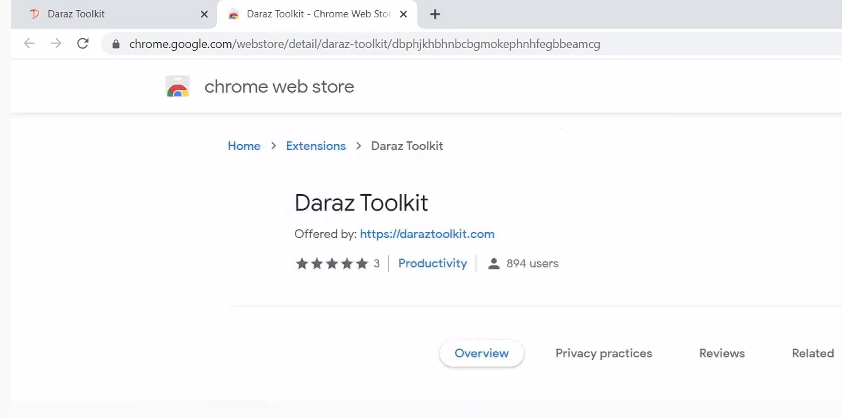
Task: Open the Productivity category link
Action: tap(432, 264)
